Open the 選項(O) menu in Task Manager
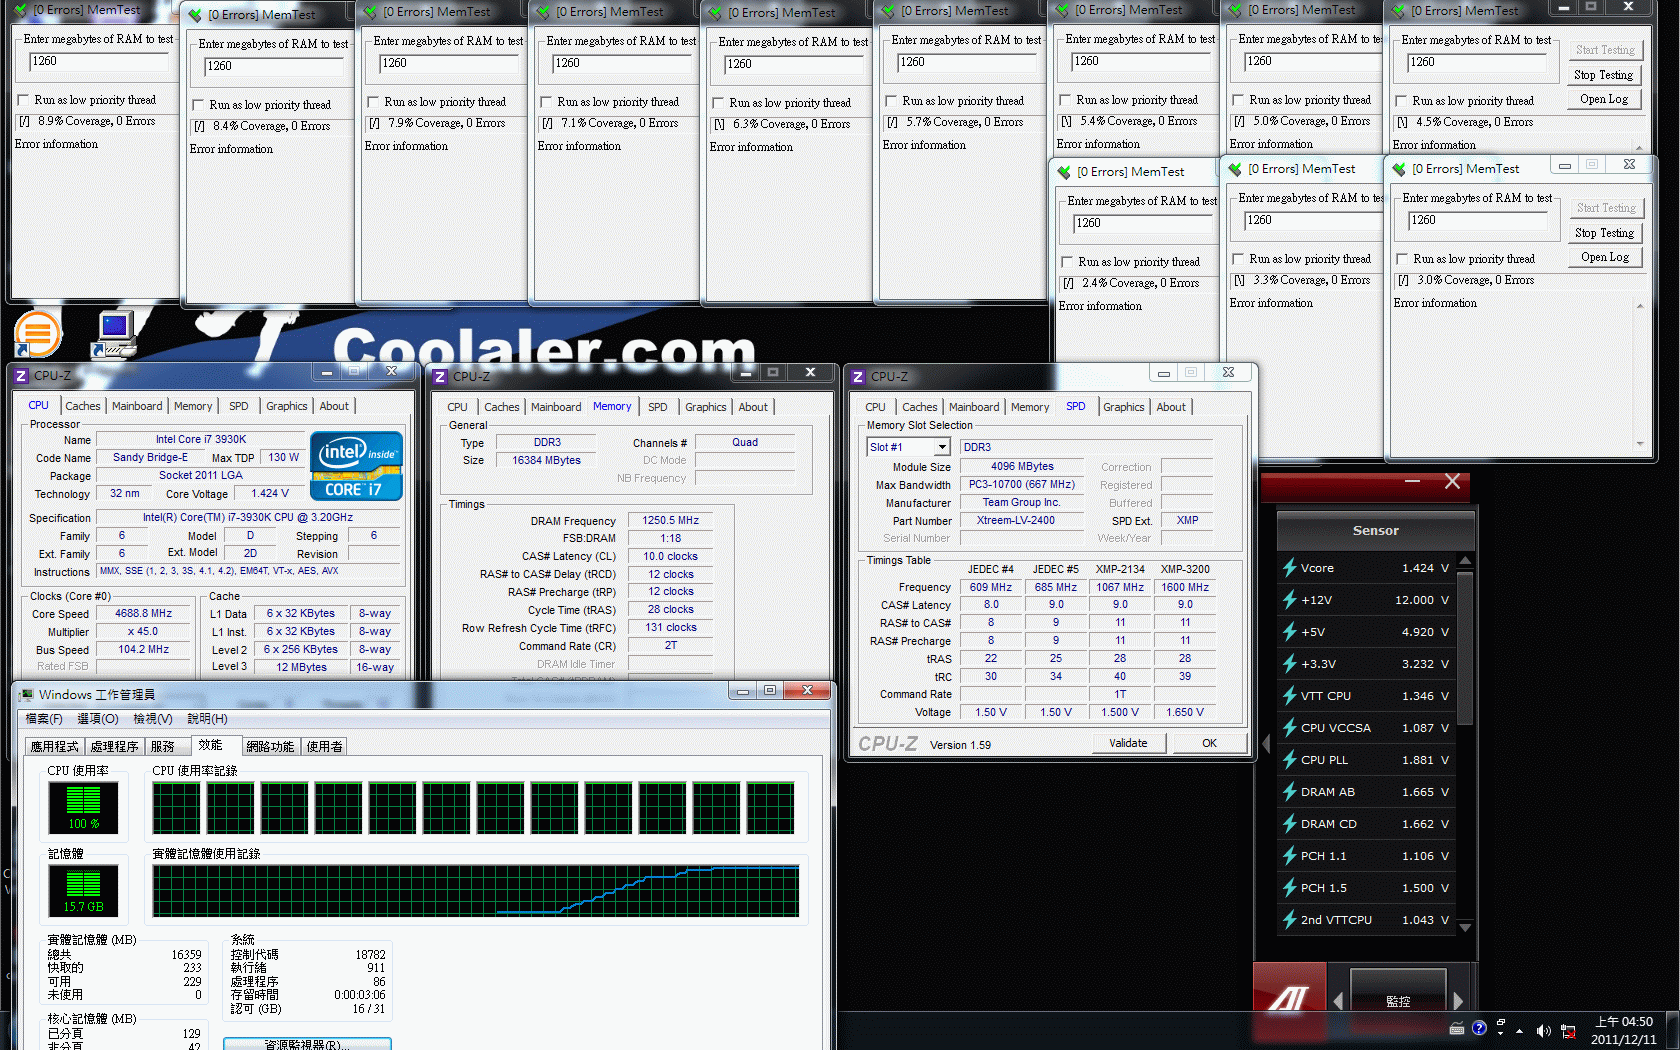 [98, 719]
